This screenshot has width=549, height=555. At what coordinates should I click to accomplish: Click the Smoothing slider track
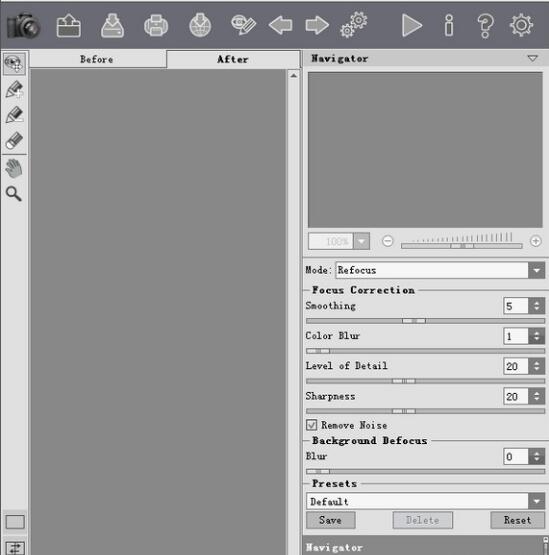pyautogui.click(x=425, y=321)
